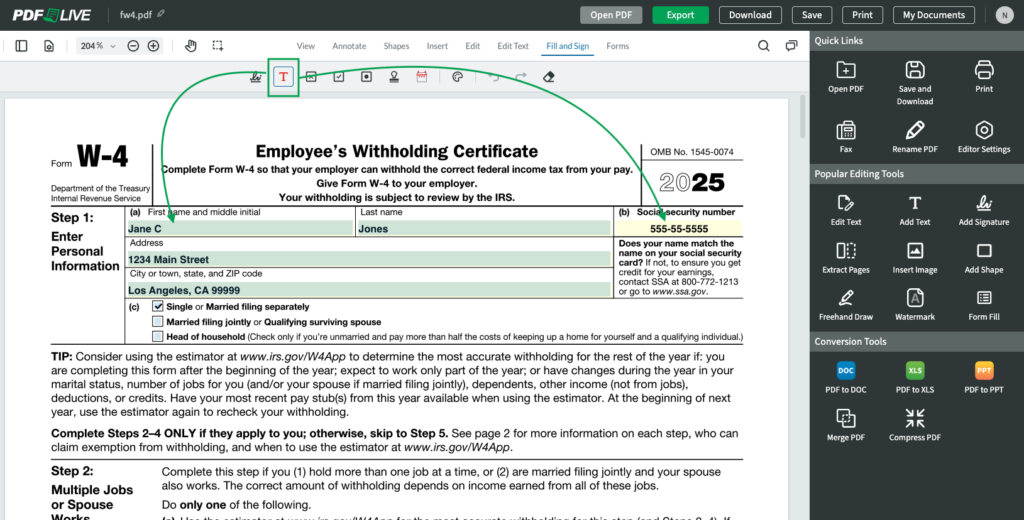Click the Print button in header
This screenshot has height=520, width=1024.
[x=863, y=15]
